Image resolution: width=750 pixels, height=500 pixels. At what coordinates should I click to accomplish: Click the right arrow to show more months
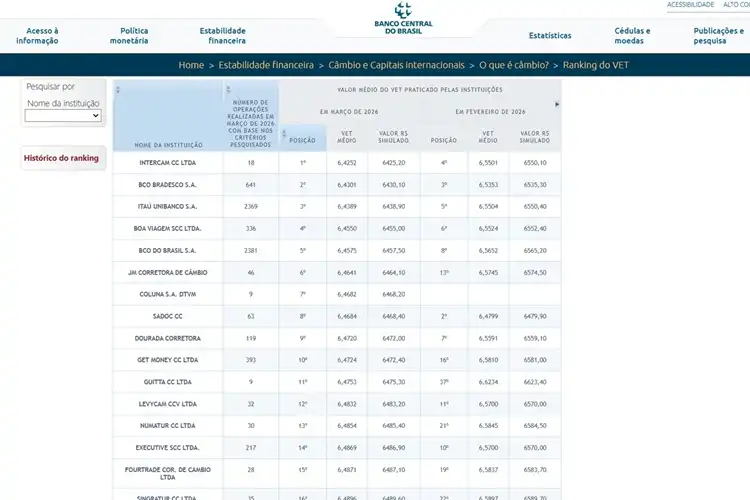click(557, 104)
